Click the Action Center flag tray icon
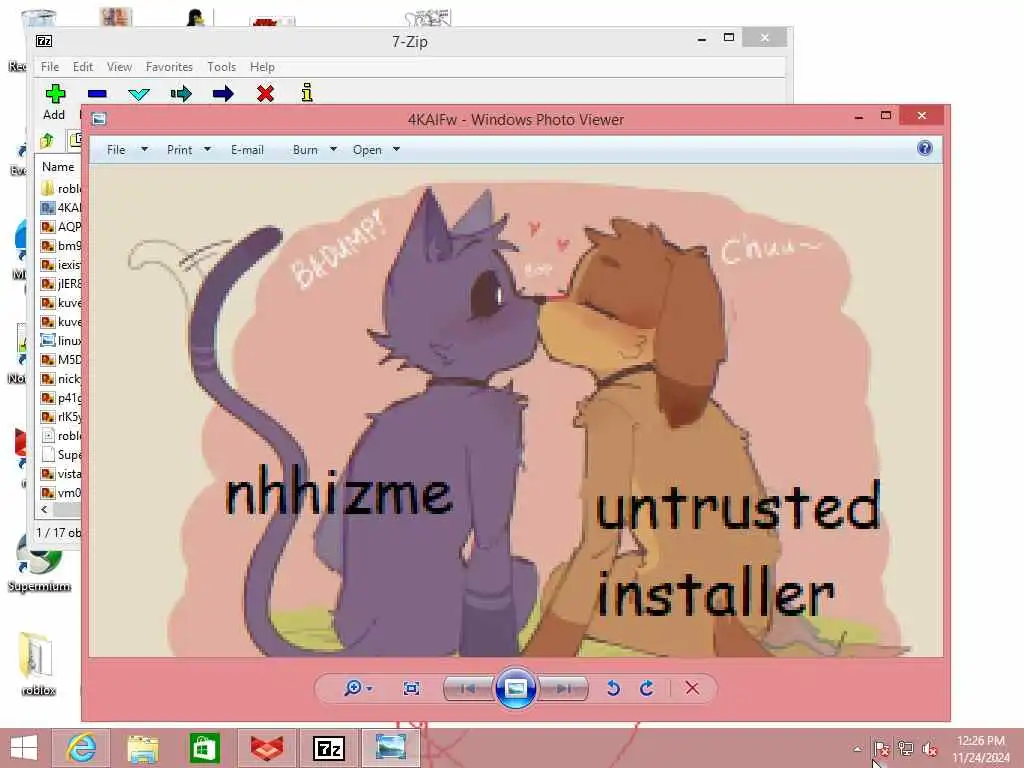 [x=881, y=749]
